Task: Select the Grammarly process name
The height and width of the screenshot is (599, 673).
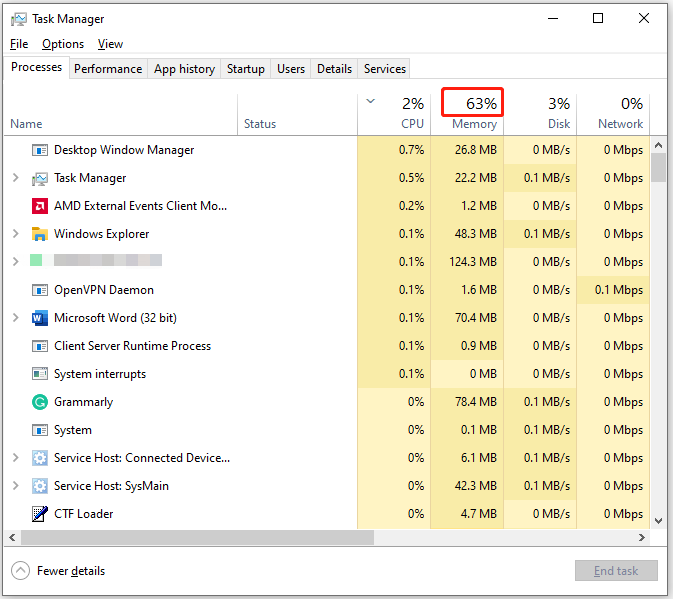Action: (84, 402)
